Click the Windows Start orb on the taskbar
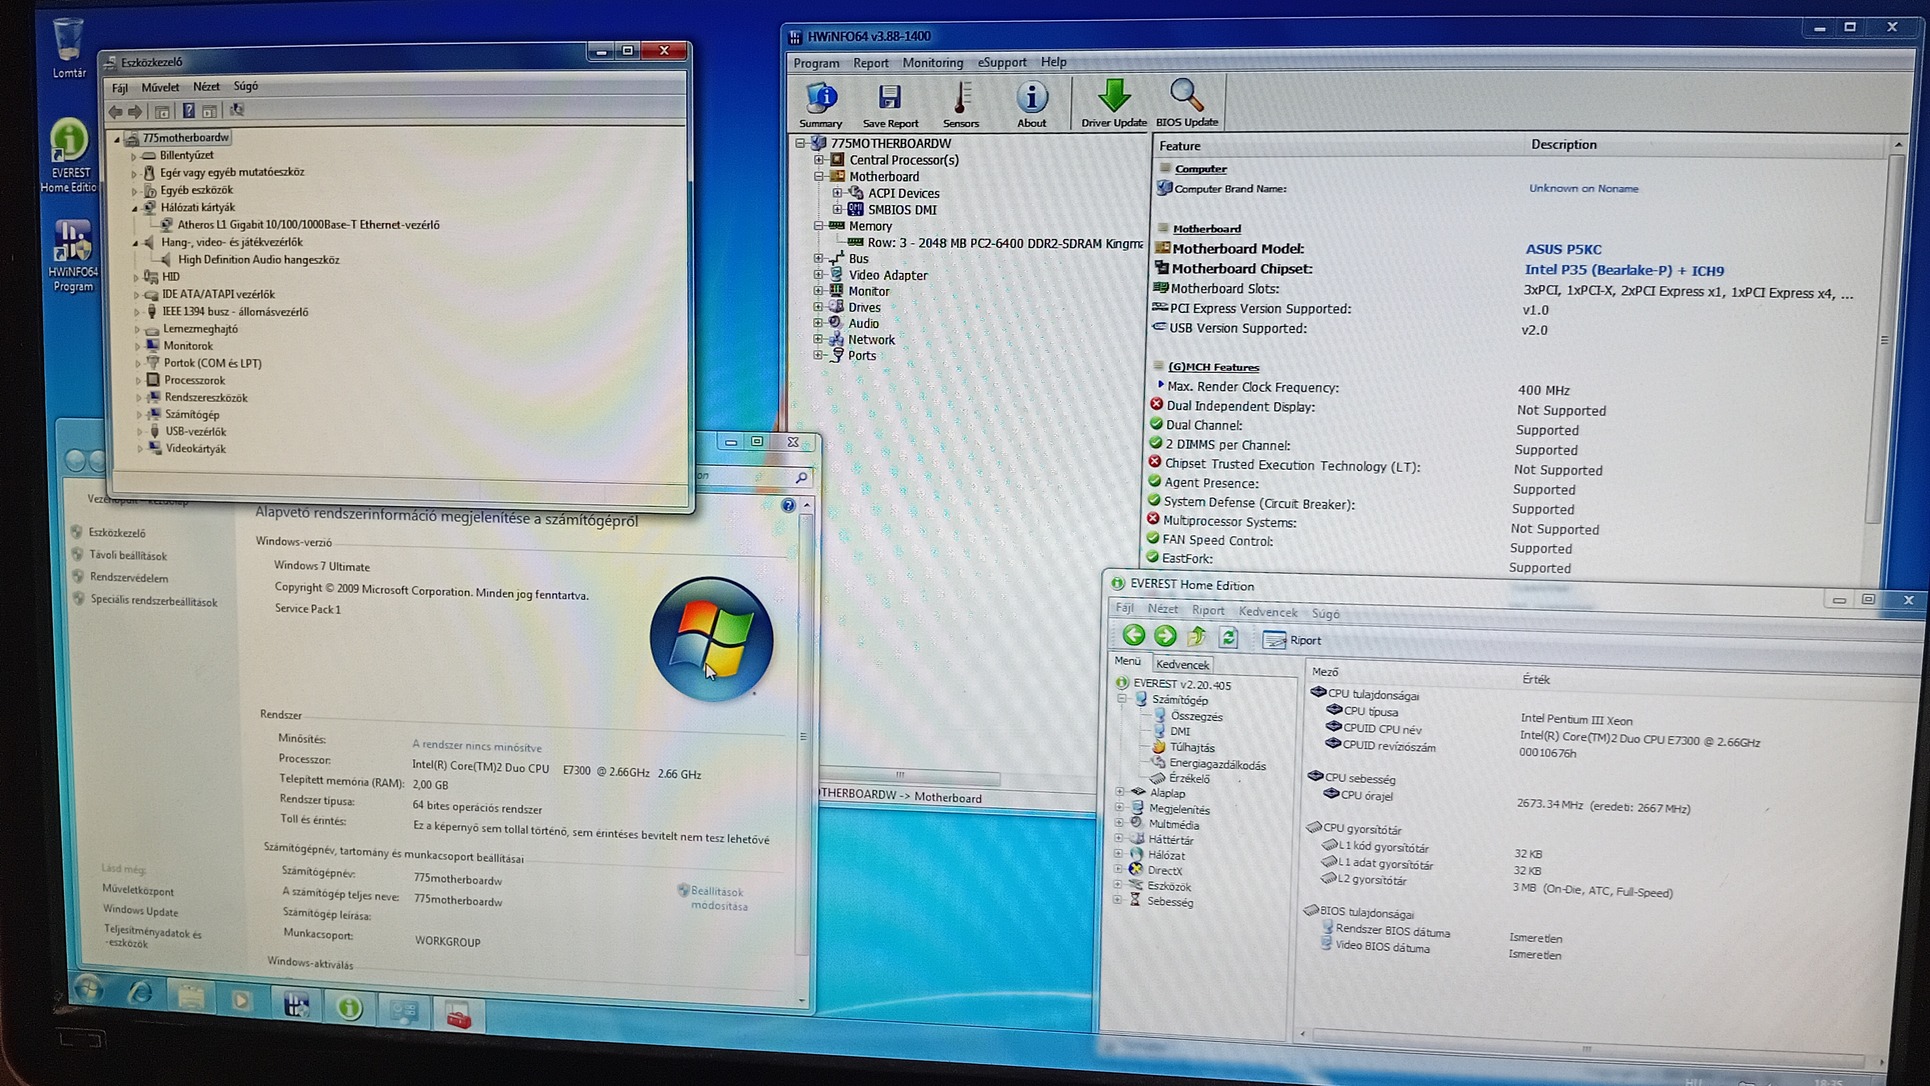 pos(88,989)
